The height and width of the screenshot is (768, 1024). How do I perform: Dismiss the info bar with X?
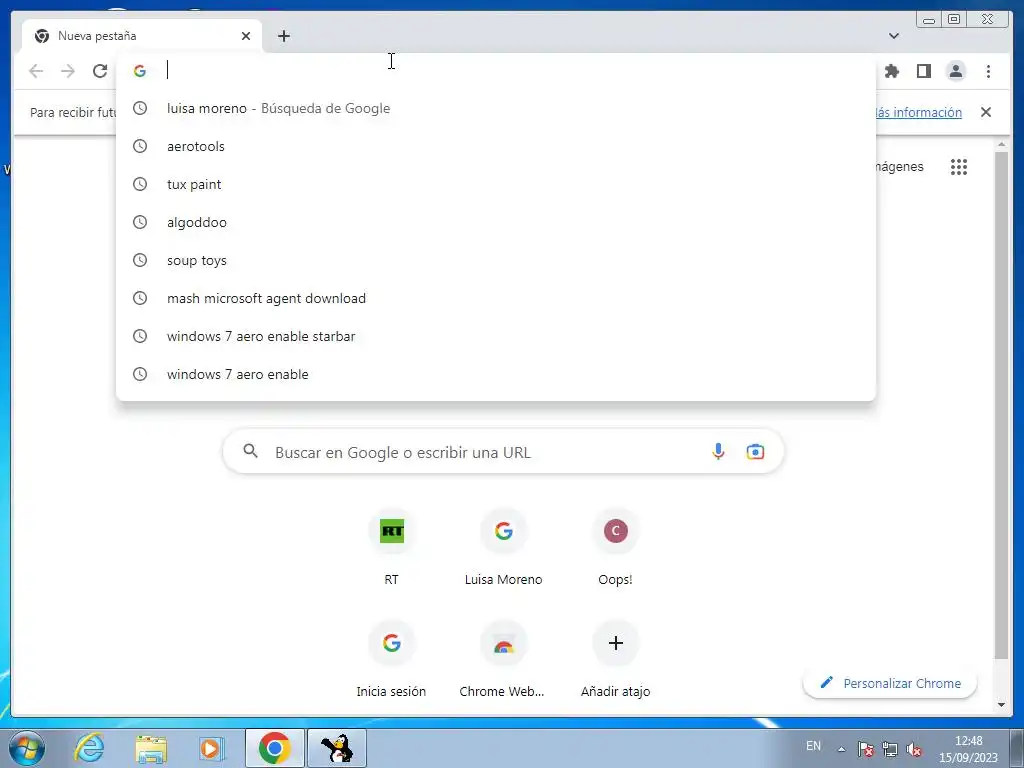(986, 112)
